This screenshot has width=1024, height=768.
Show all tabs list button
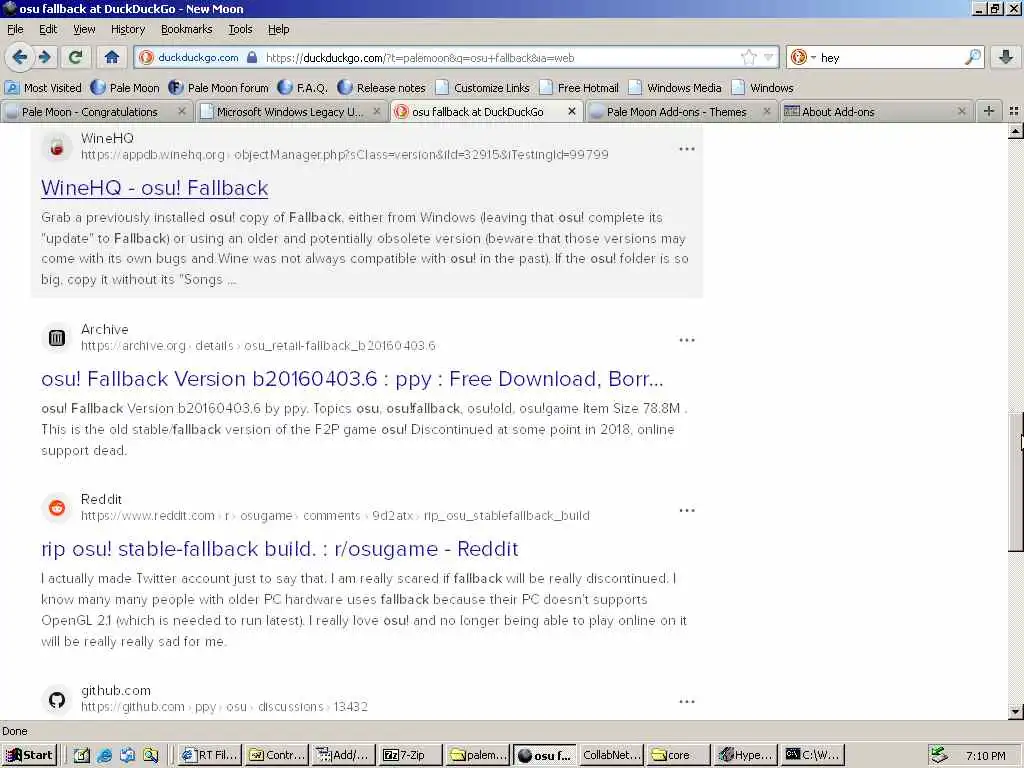pyautogui.click(x=1014, y=112)
